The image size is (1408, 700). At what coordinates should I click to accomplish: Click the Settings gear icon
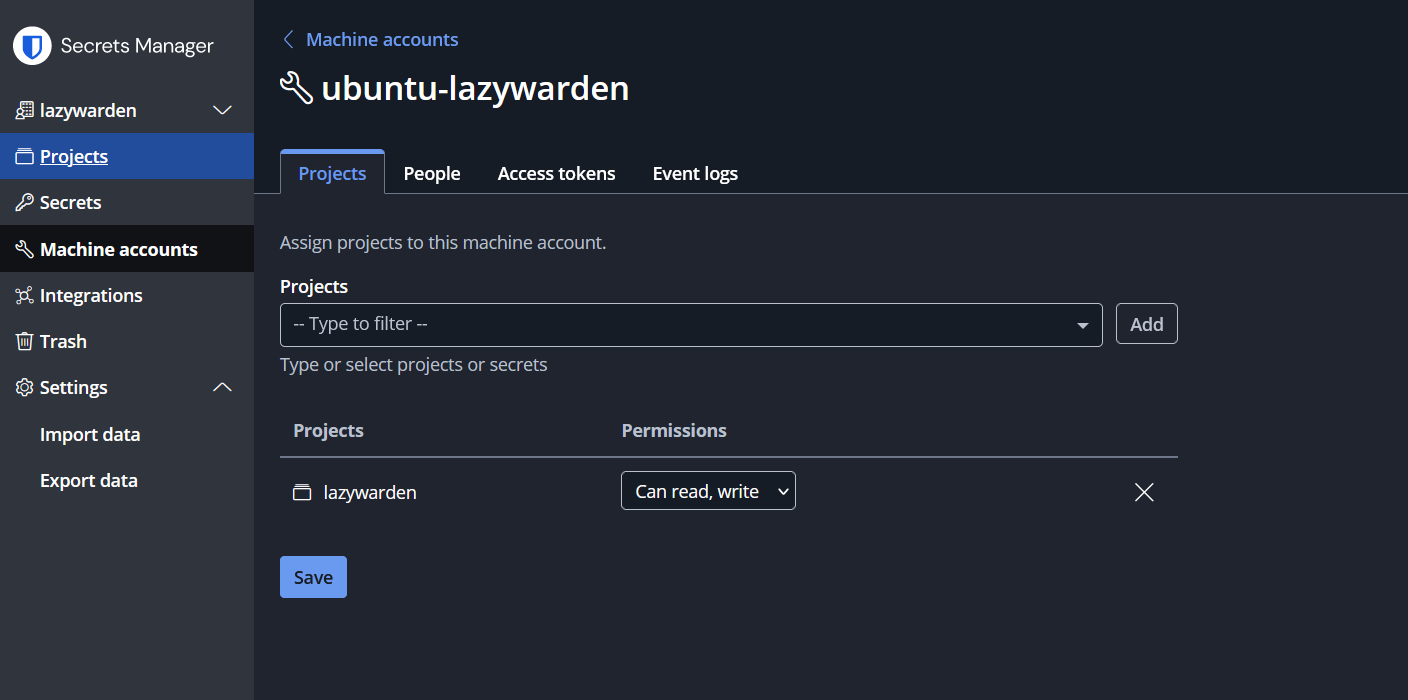(x=25, y=387)
